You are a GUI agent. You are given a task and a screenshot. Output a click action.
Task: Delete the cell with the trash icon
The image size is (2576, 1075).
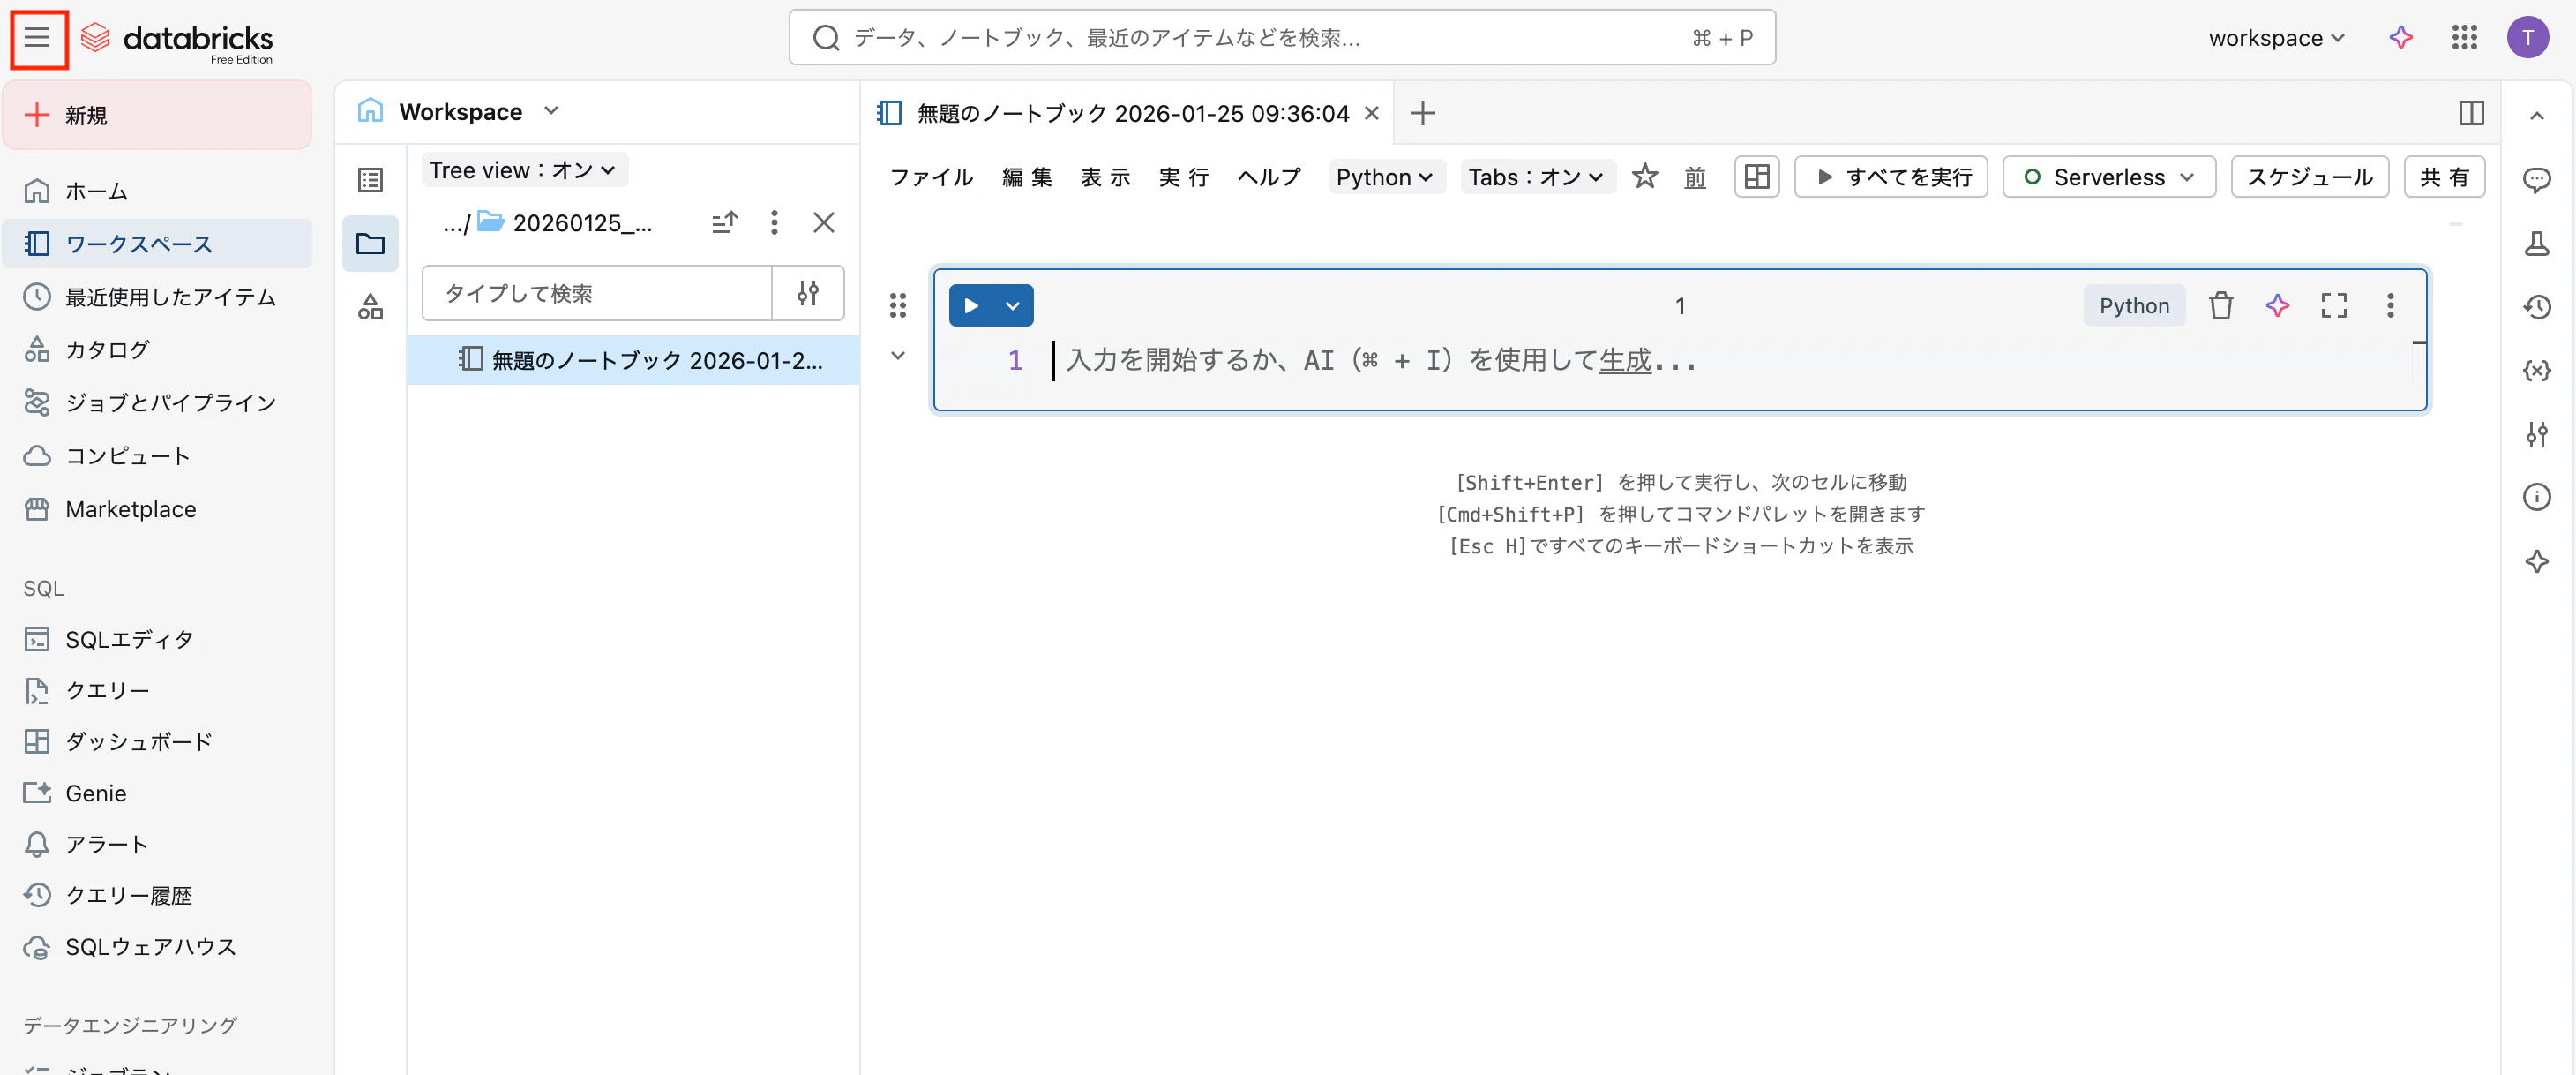[x=2220, y=305]
